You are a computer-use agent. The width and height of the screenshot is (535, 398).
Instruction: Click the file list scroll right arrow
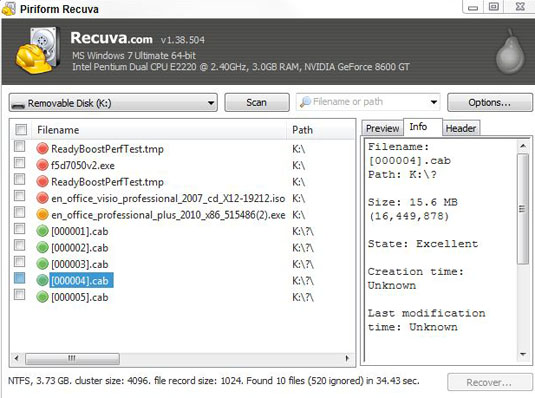(347, 358)
